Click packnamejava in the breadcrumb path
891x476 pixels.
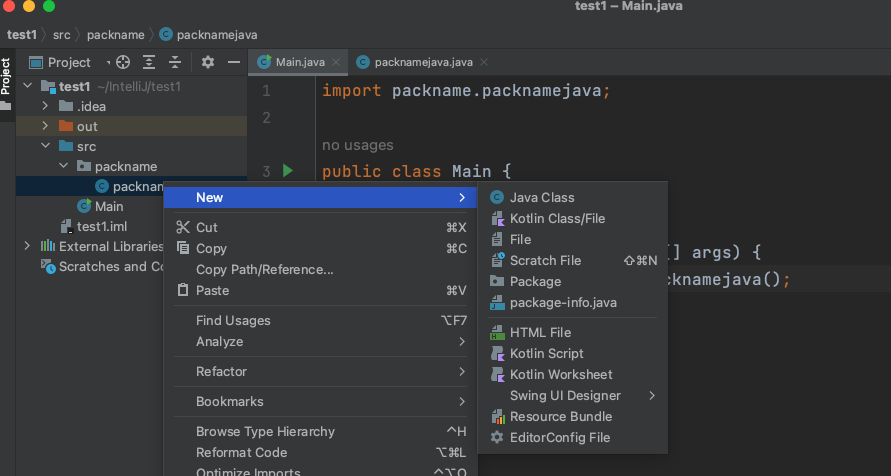[x=216, y=35]
